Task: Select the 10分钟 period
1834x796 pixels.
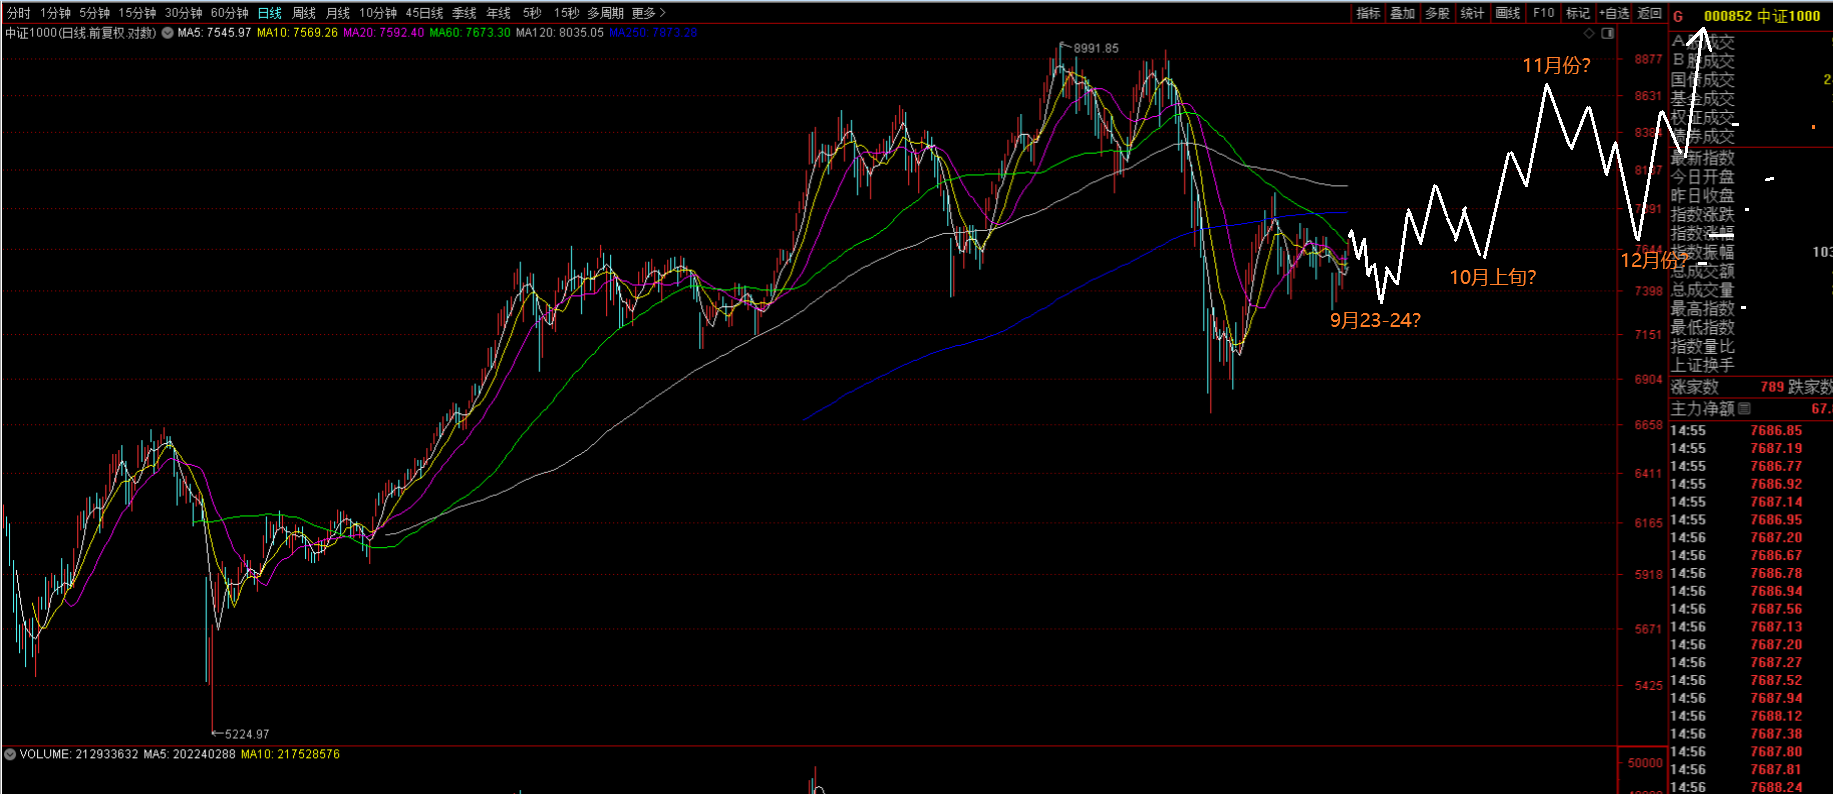Action: point(379,13)
